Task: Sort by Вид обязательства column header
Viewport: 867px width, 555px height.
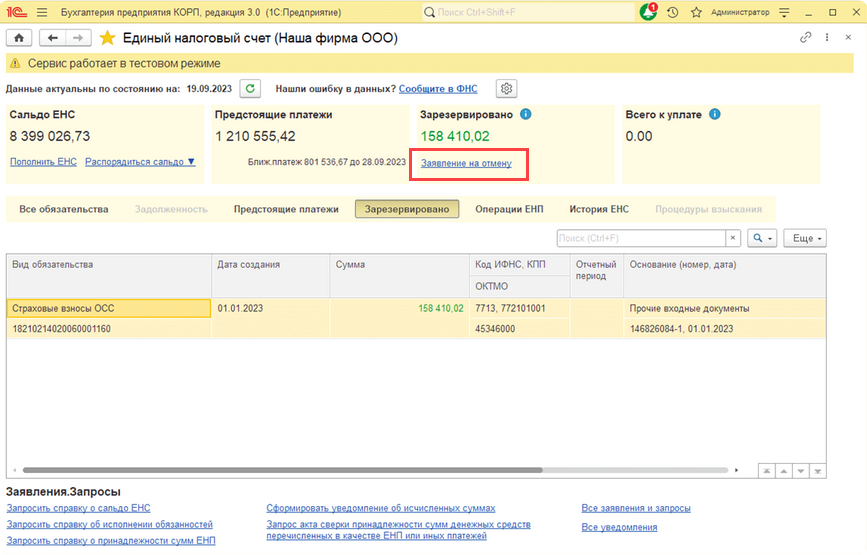Action: coord(109,275)
